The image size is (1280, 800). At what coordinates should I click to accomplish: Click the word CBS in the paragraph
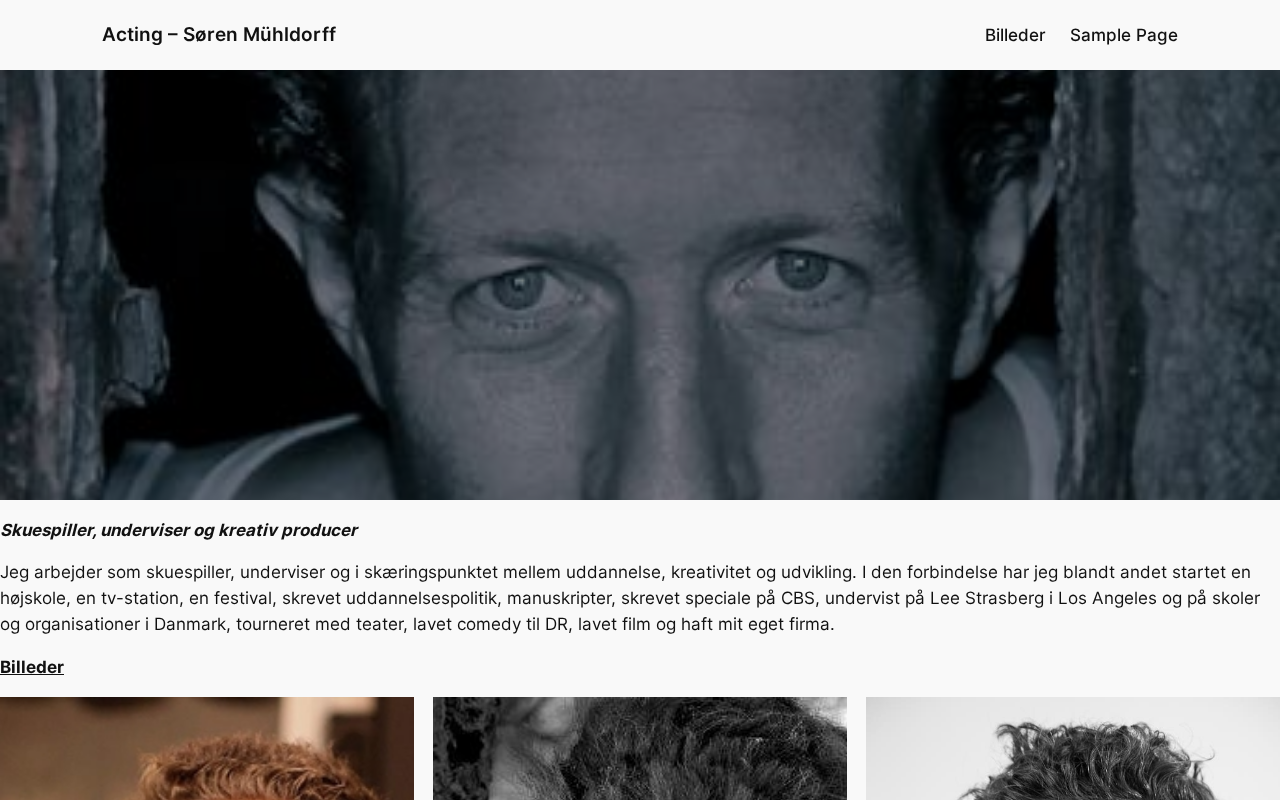798,598
